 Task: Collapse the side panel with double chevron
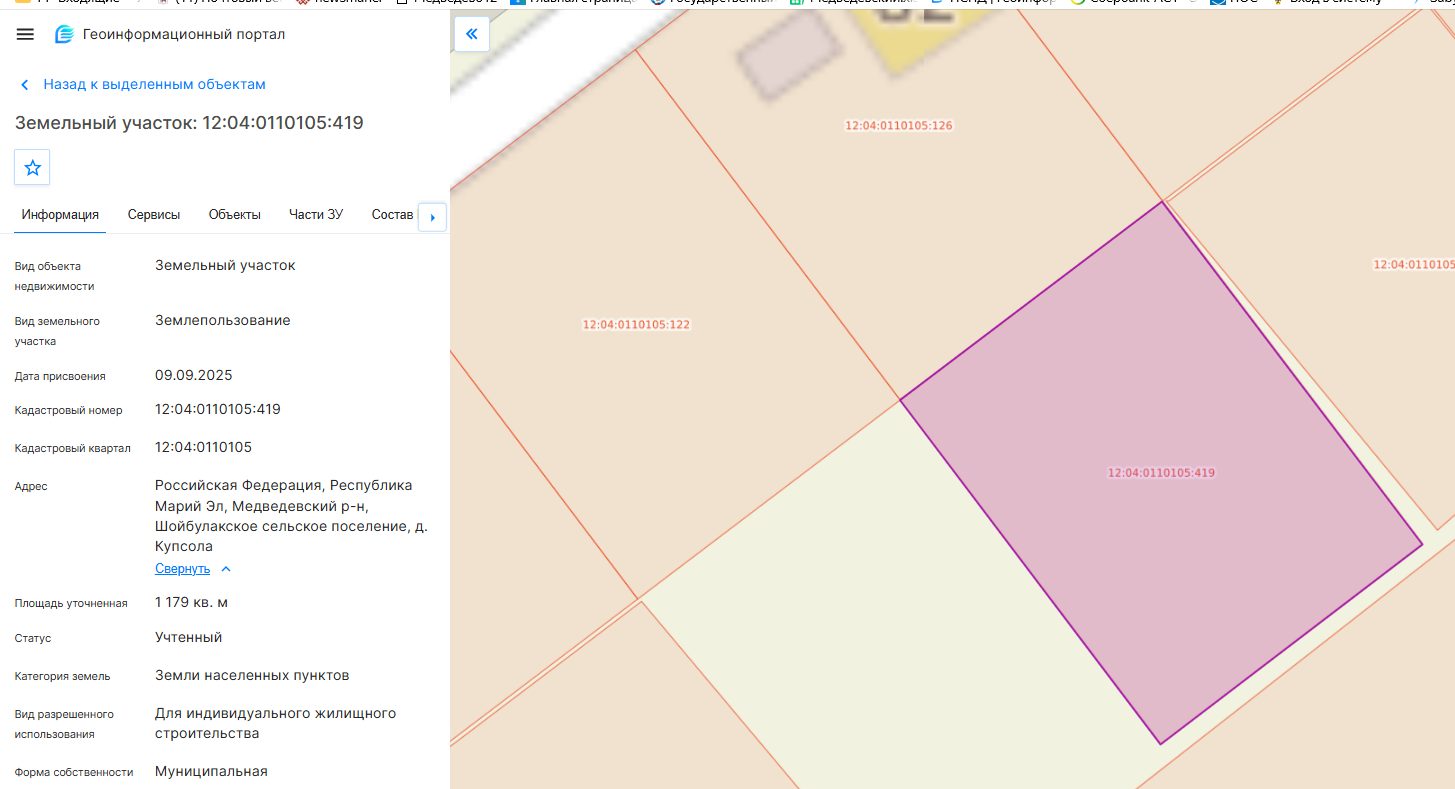click(471, 34)
